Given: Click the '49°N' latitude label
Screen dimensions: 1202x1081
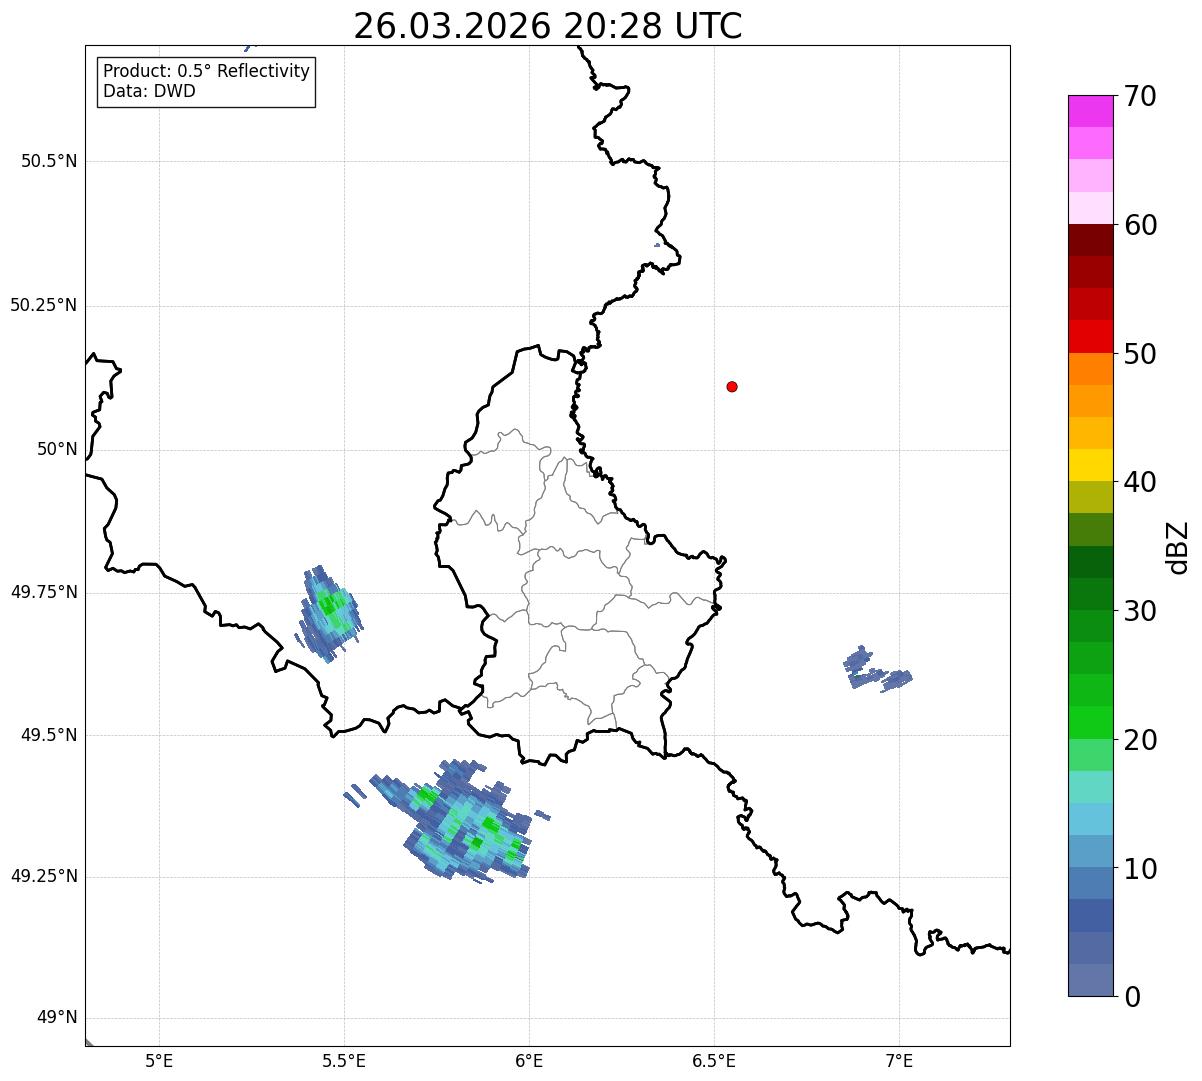Looking at the screenshot, I should pyautogui.click(x=57, y=1018).
